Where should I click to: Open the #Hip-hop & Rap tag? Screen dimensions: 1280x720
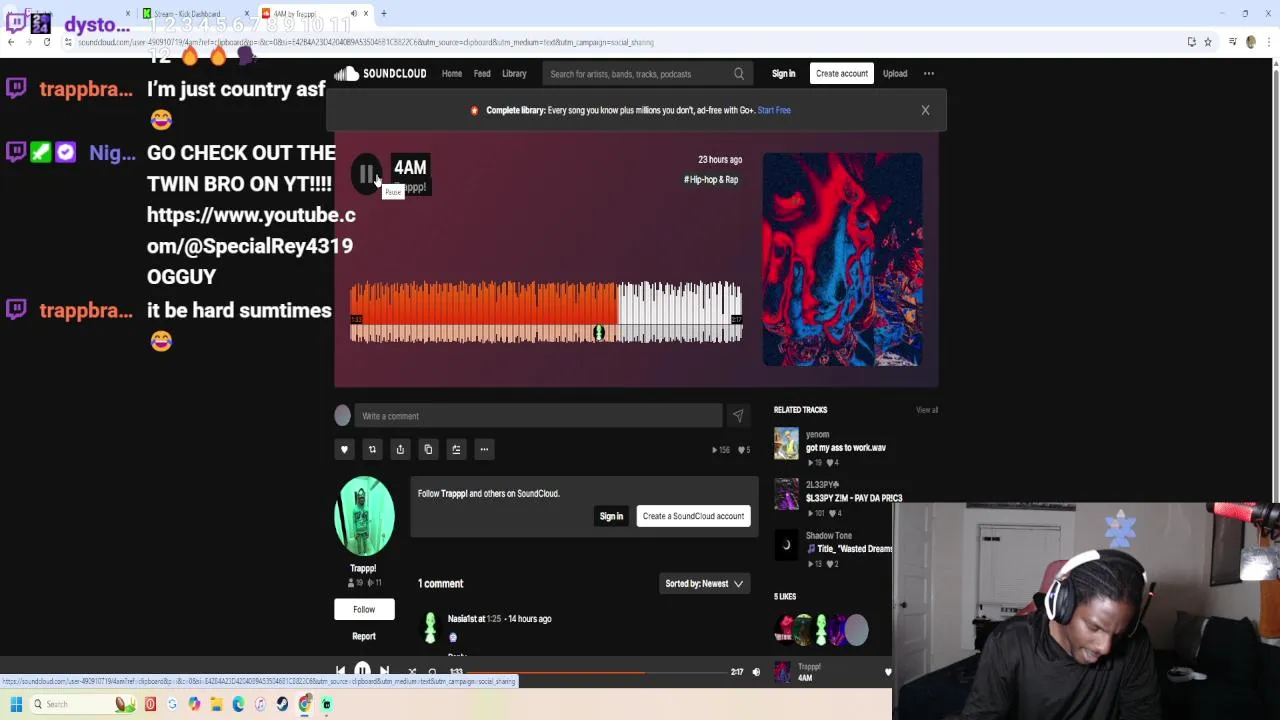coord(711,180)
